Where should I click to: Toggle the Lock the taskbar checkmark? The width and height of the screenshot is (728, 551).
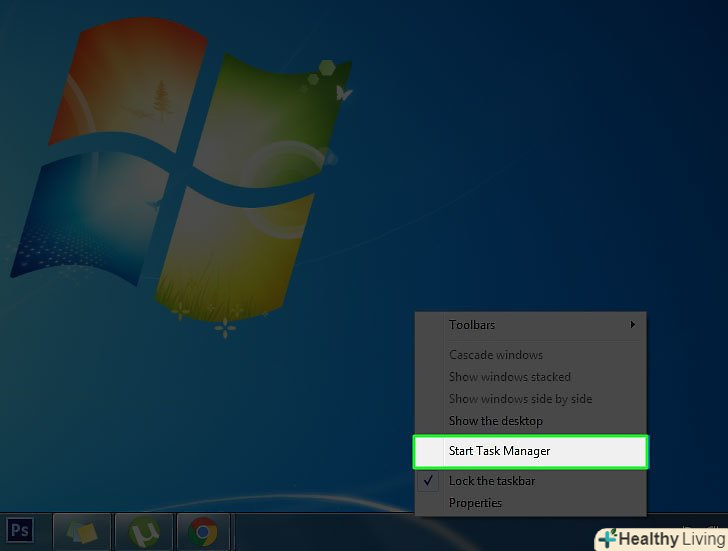point(428,480)
